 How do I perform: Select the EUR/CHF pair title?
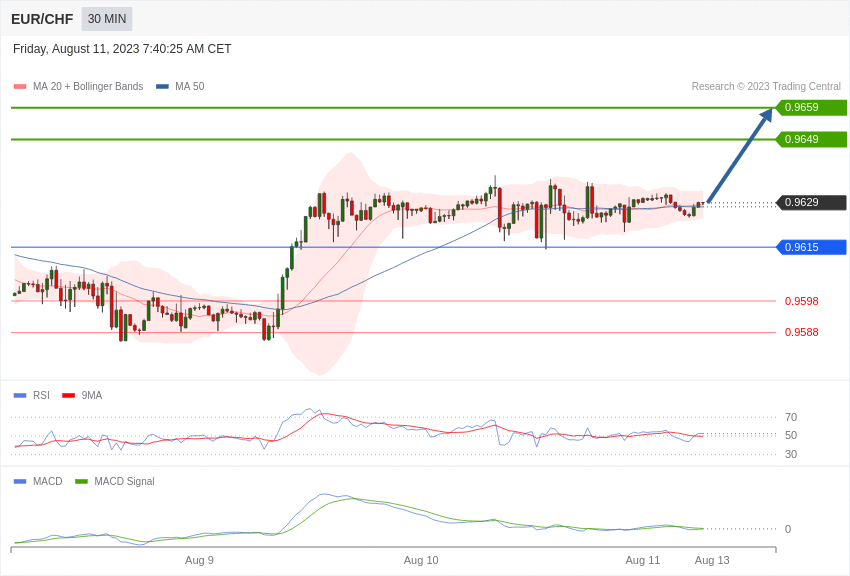tap(42, 20)
